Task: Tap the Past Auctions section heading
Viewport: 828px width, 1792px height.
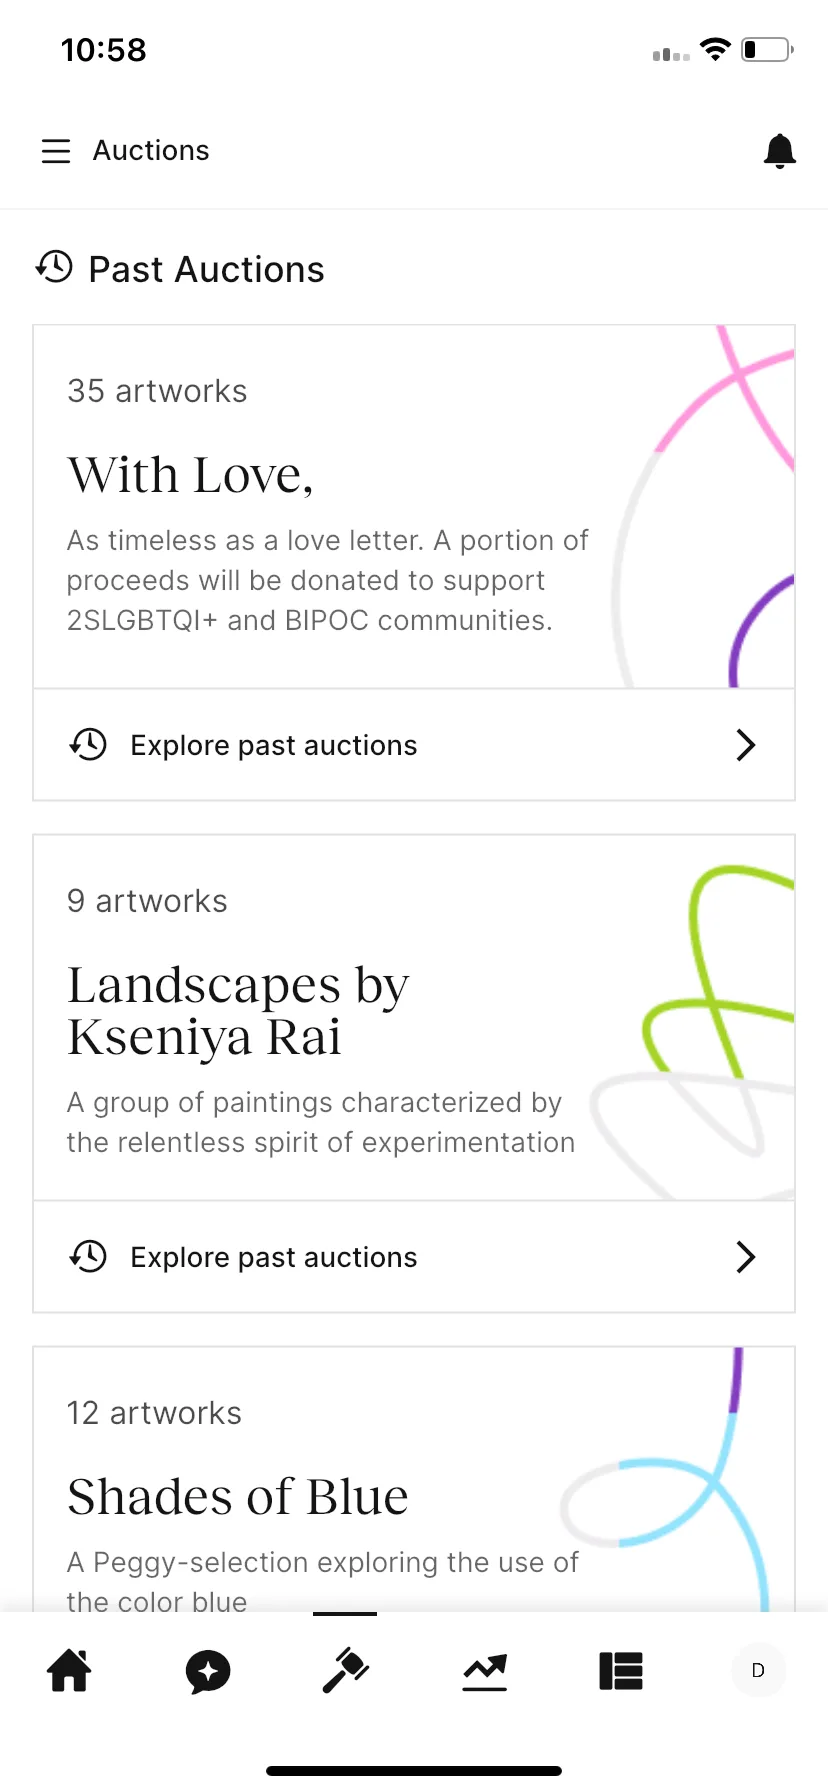Action: pos(206,269)
